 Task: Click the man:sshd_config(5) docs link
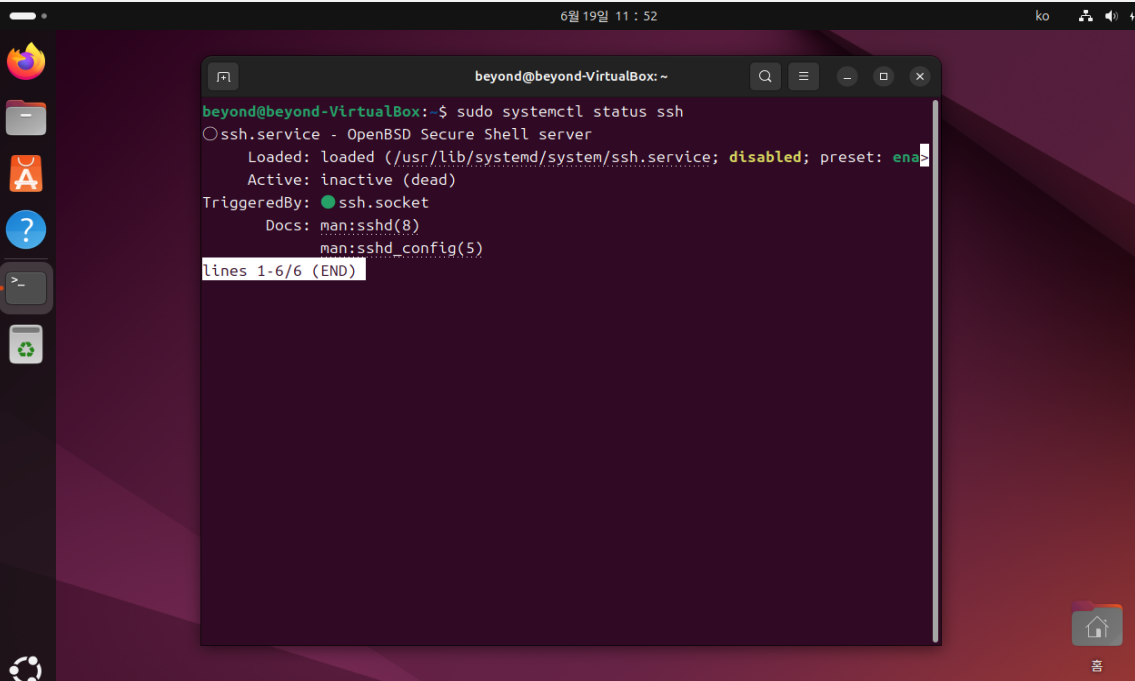(x=402, y=248)
